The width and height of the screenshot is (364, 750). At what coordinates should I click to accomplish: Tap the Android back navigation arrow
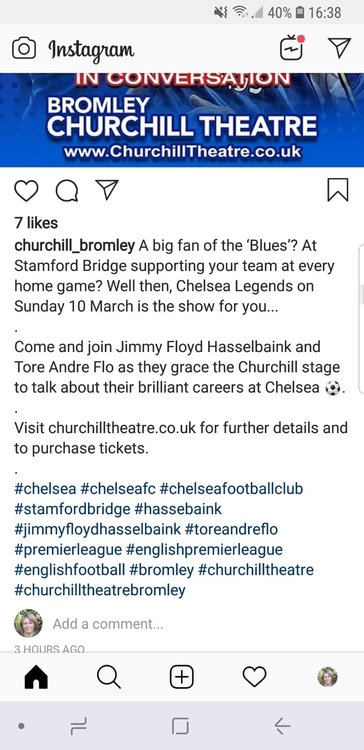[282, 727]
